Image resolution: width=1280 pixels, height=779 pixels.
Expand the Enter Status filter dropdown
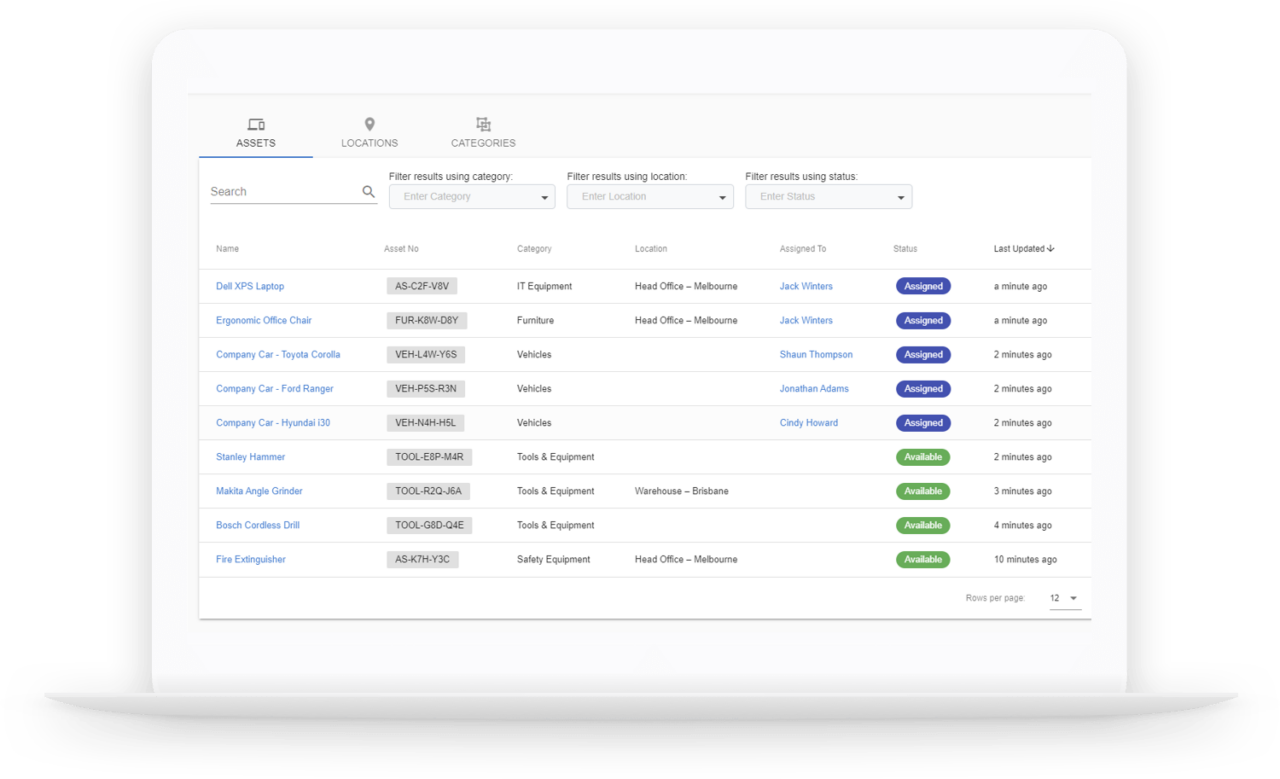[828, 197]
